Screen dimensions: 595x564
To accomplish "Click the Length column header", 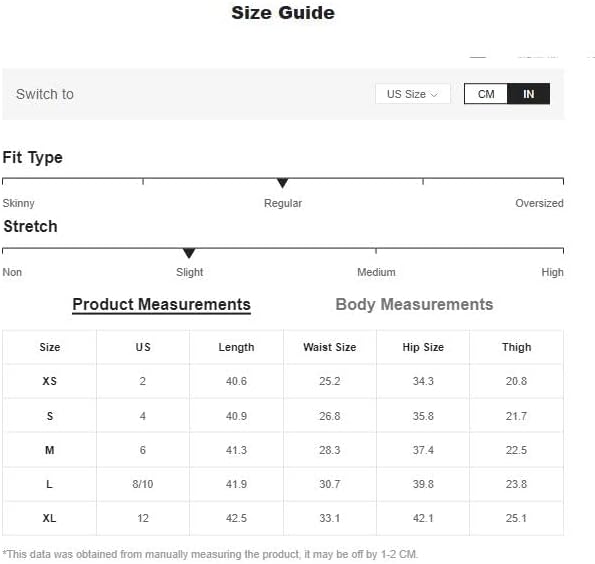I will click(x=236, y=347).
